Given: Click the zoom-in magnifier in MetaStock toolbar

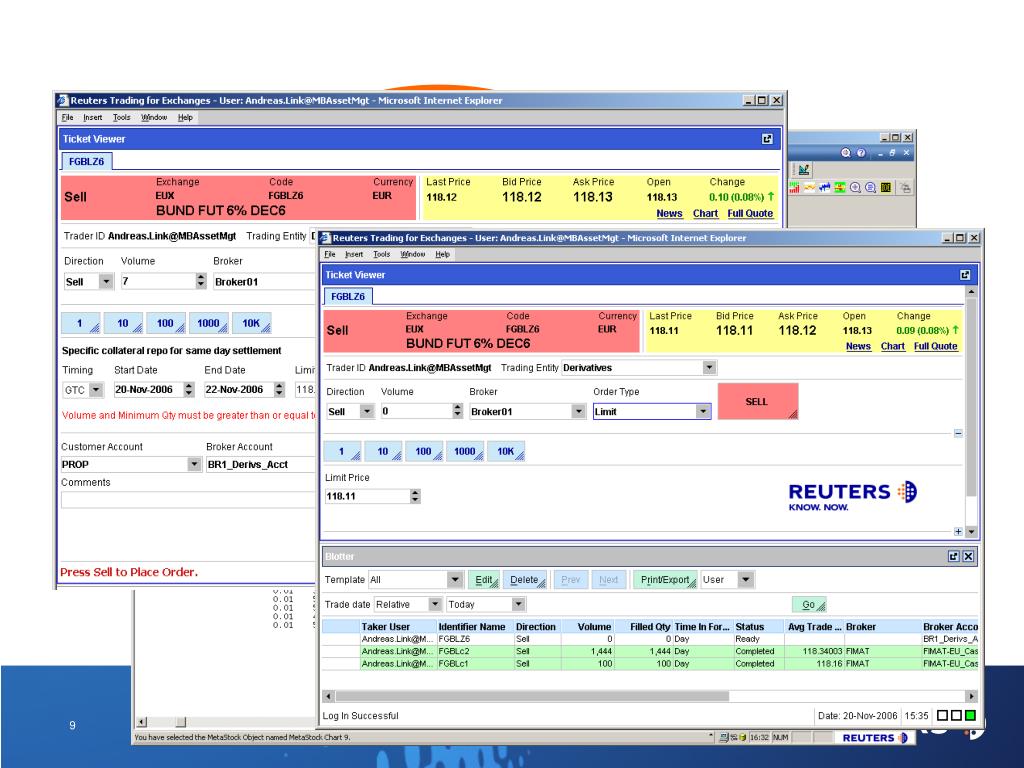Looking at the screenshot, I should 856,188.
